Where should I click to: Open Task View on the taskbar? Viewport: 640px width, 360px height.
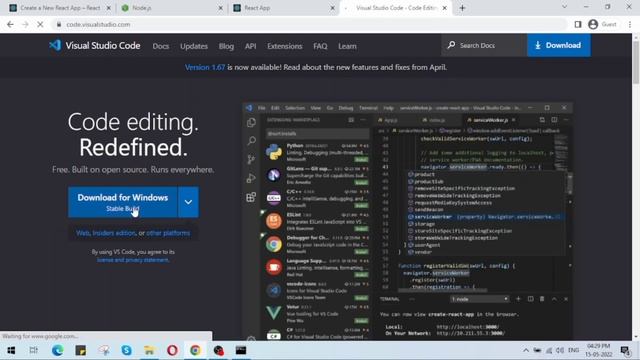pyautogui.click(x=33, y=350)
